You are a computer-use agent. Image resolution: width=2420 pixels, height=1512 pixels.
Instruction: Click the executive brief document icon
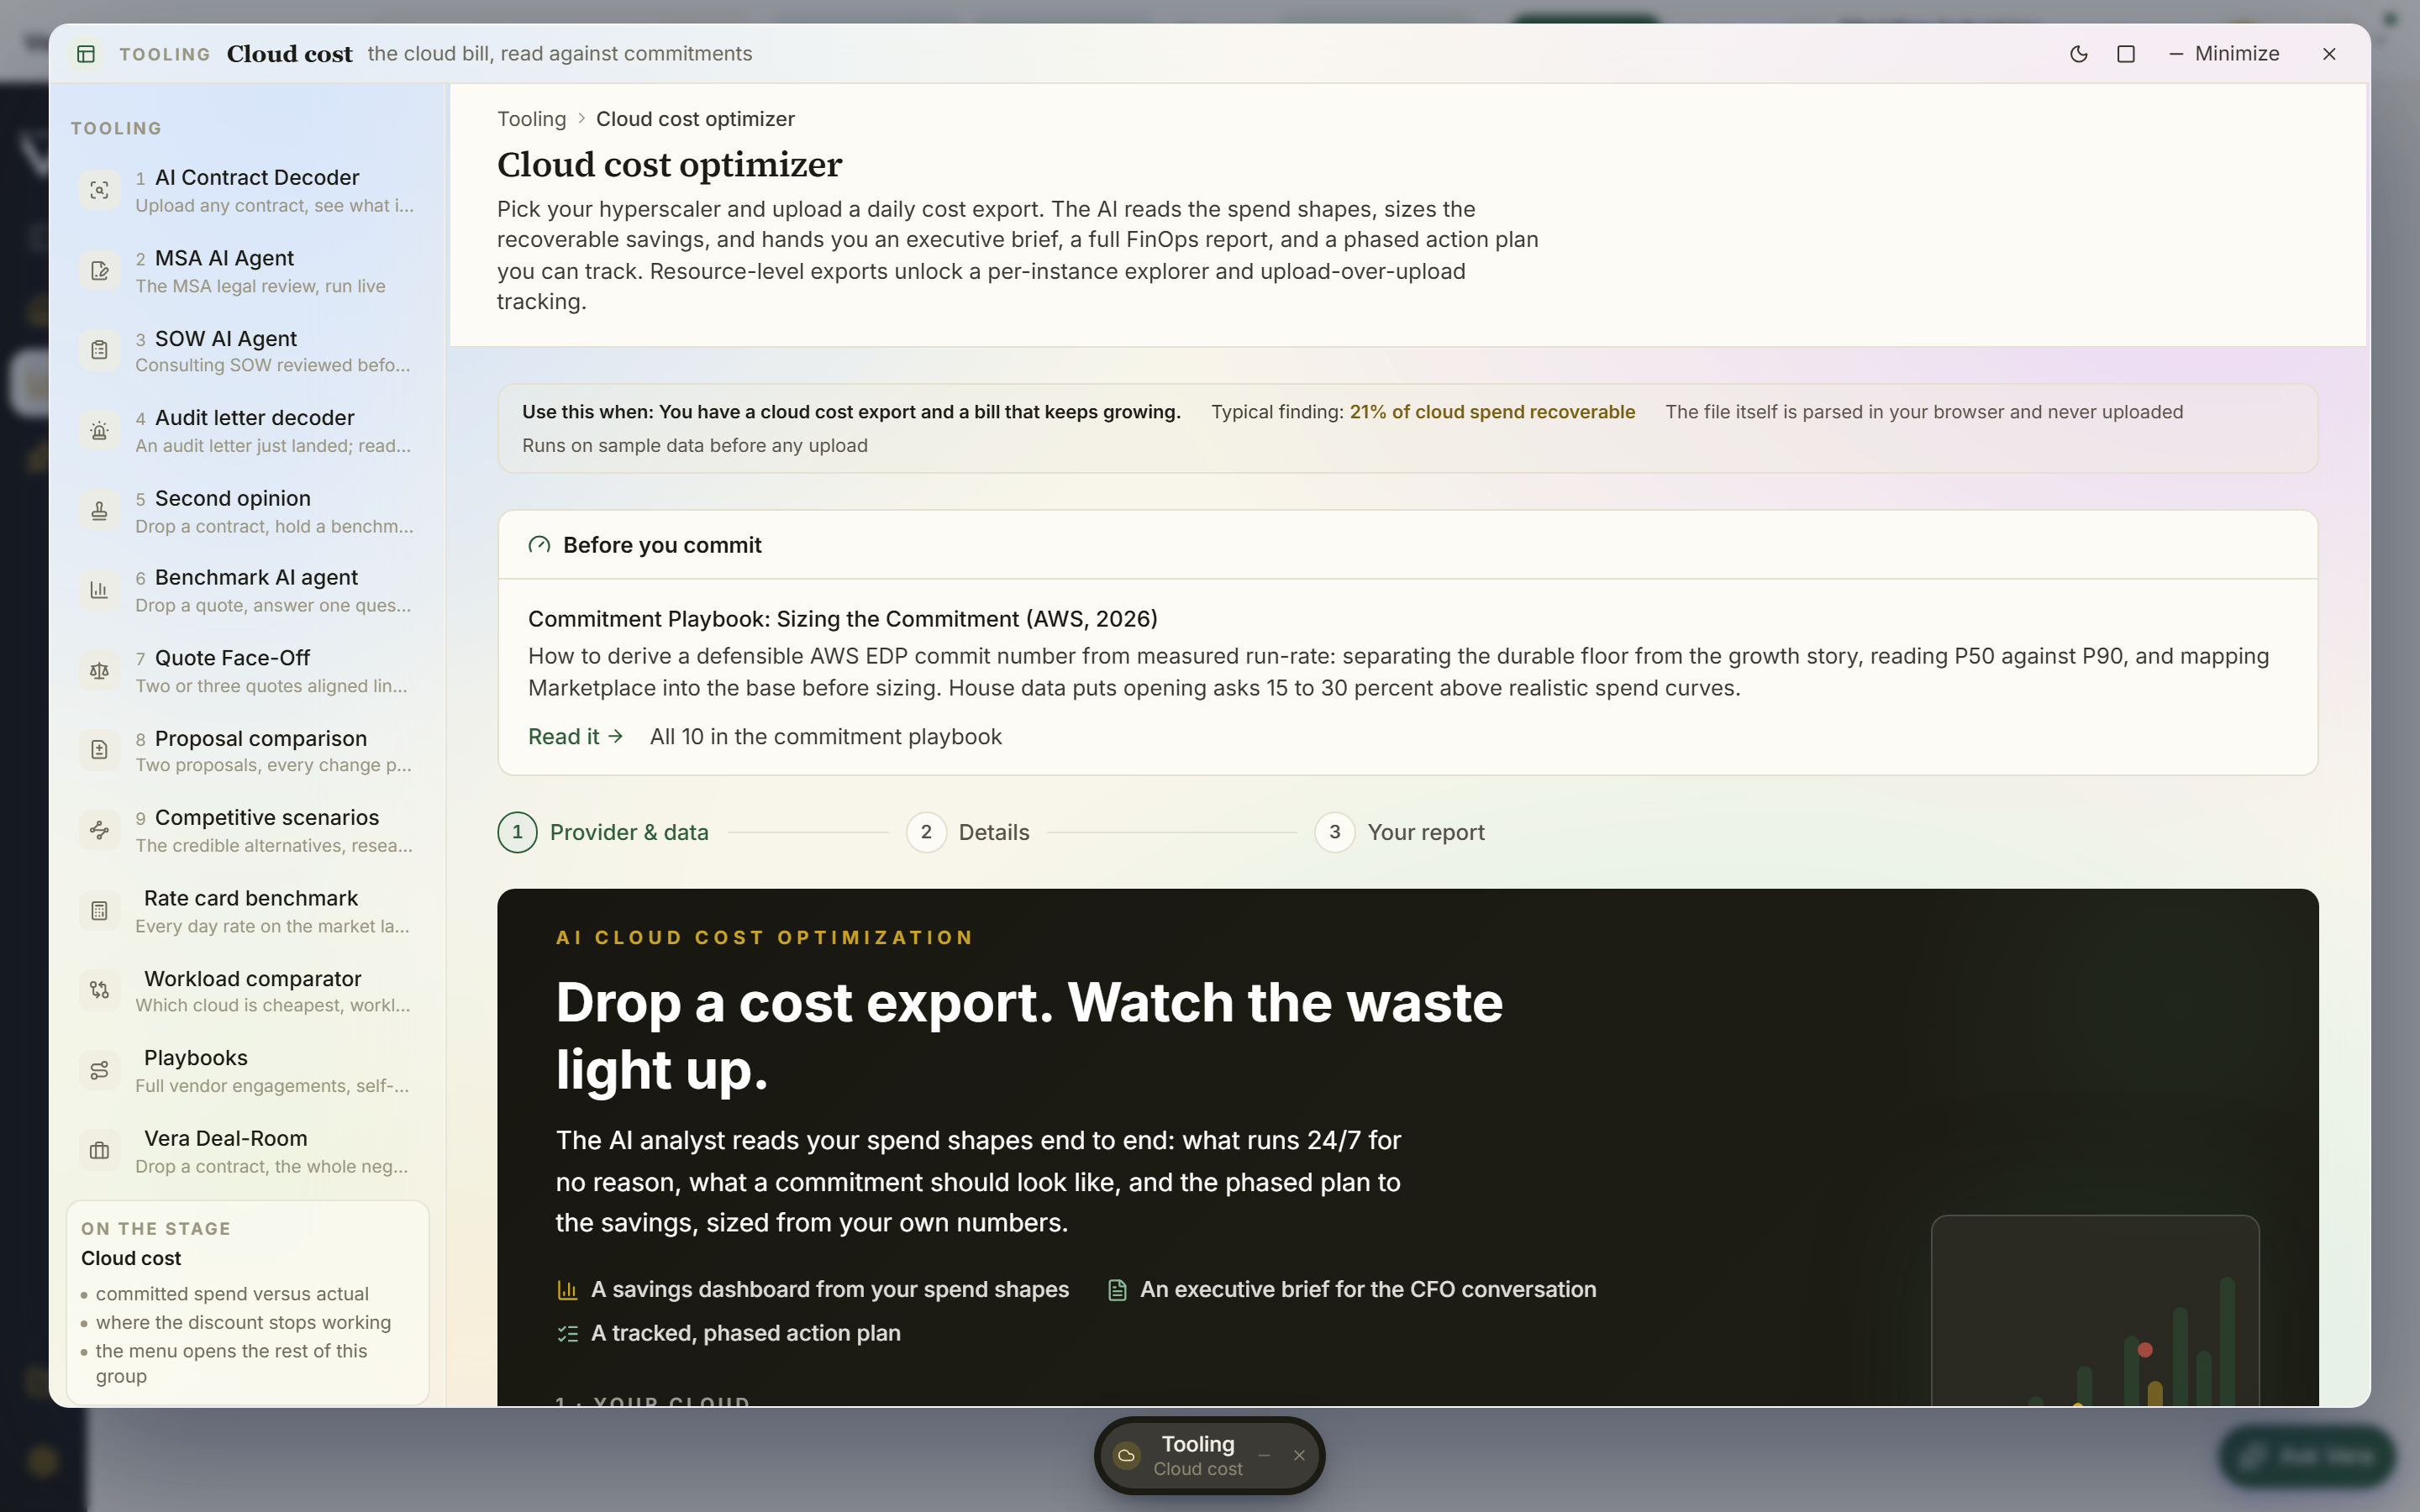[1117, 1290]
